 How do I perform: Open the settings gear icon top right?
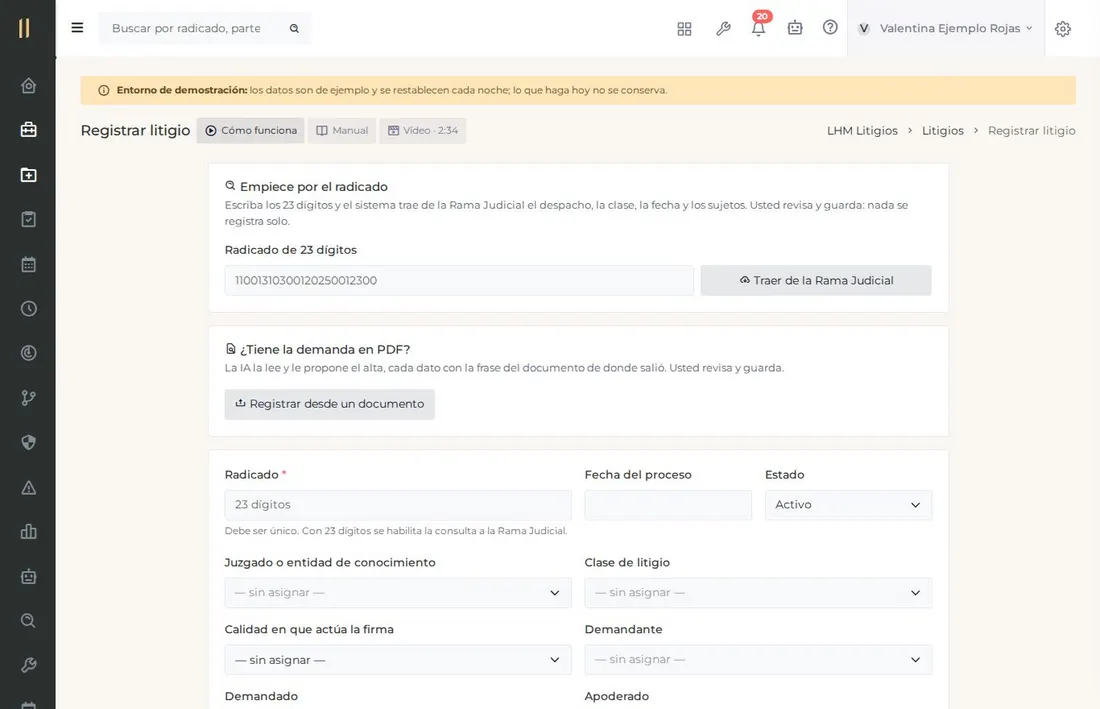point(1063,29)
